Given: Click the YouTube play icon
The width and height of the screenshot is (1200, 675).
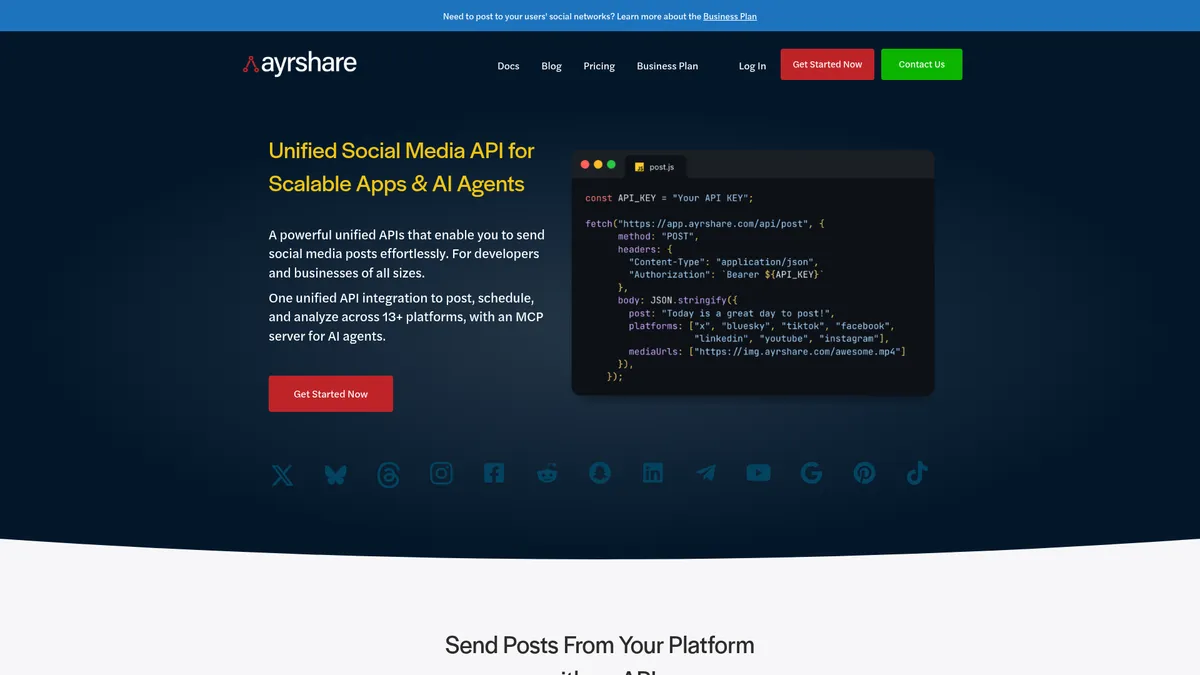Looking at the screenshot, I should coord(759,473).
